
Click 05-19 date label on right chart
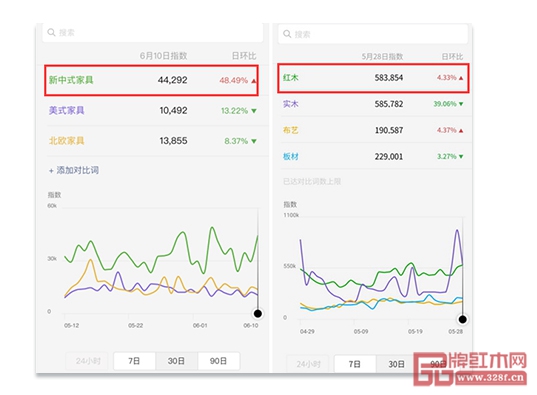415,332
